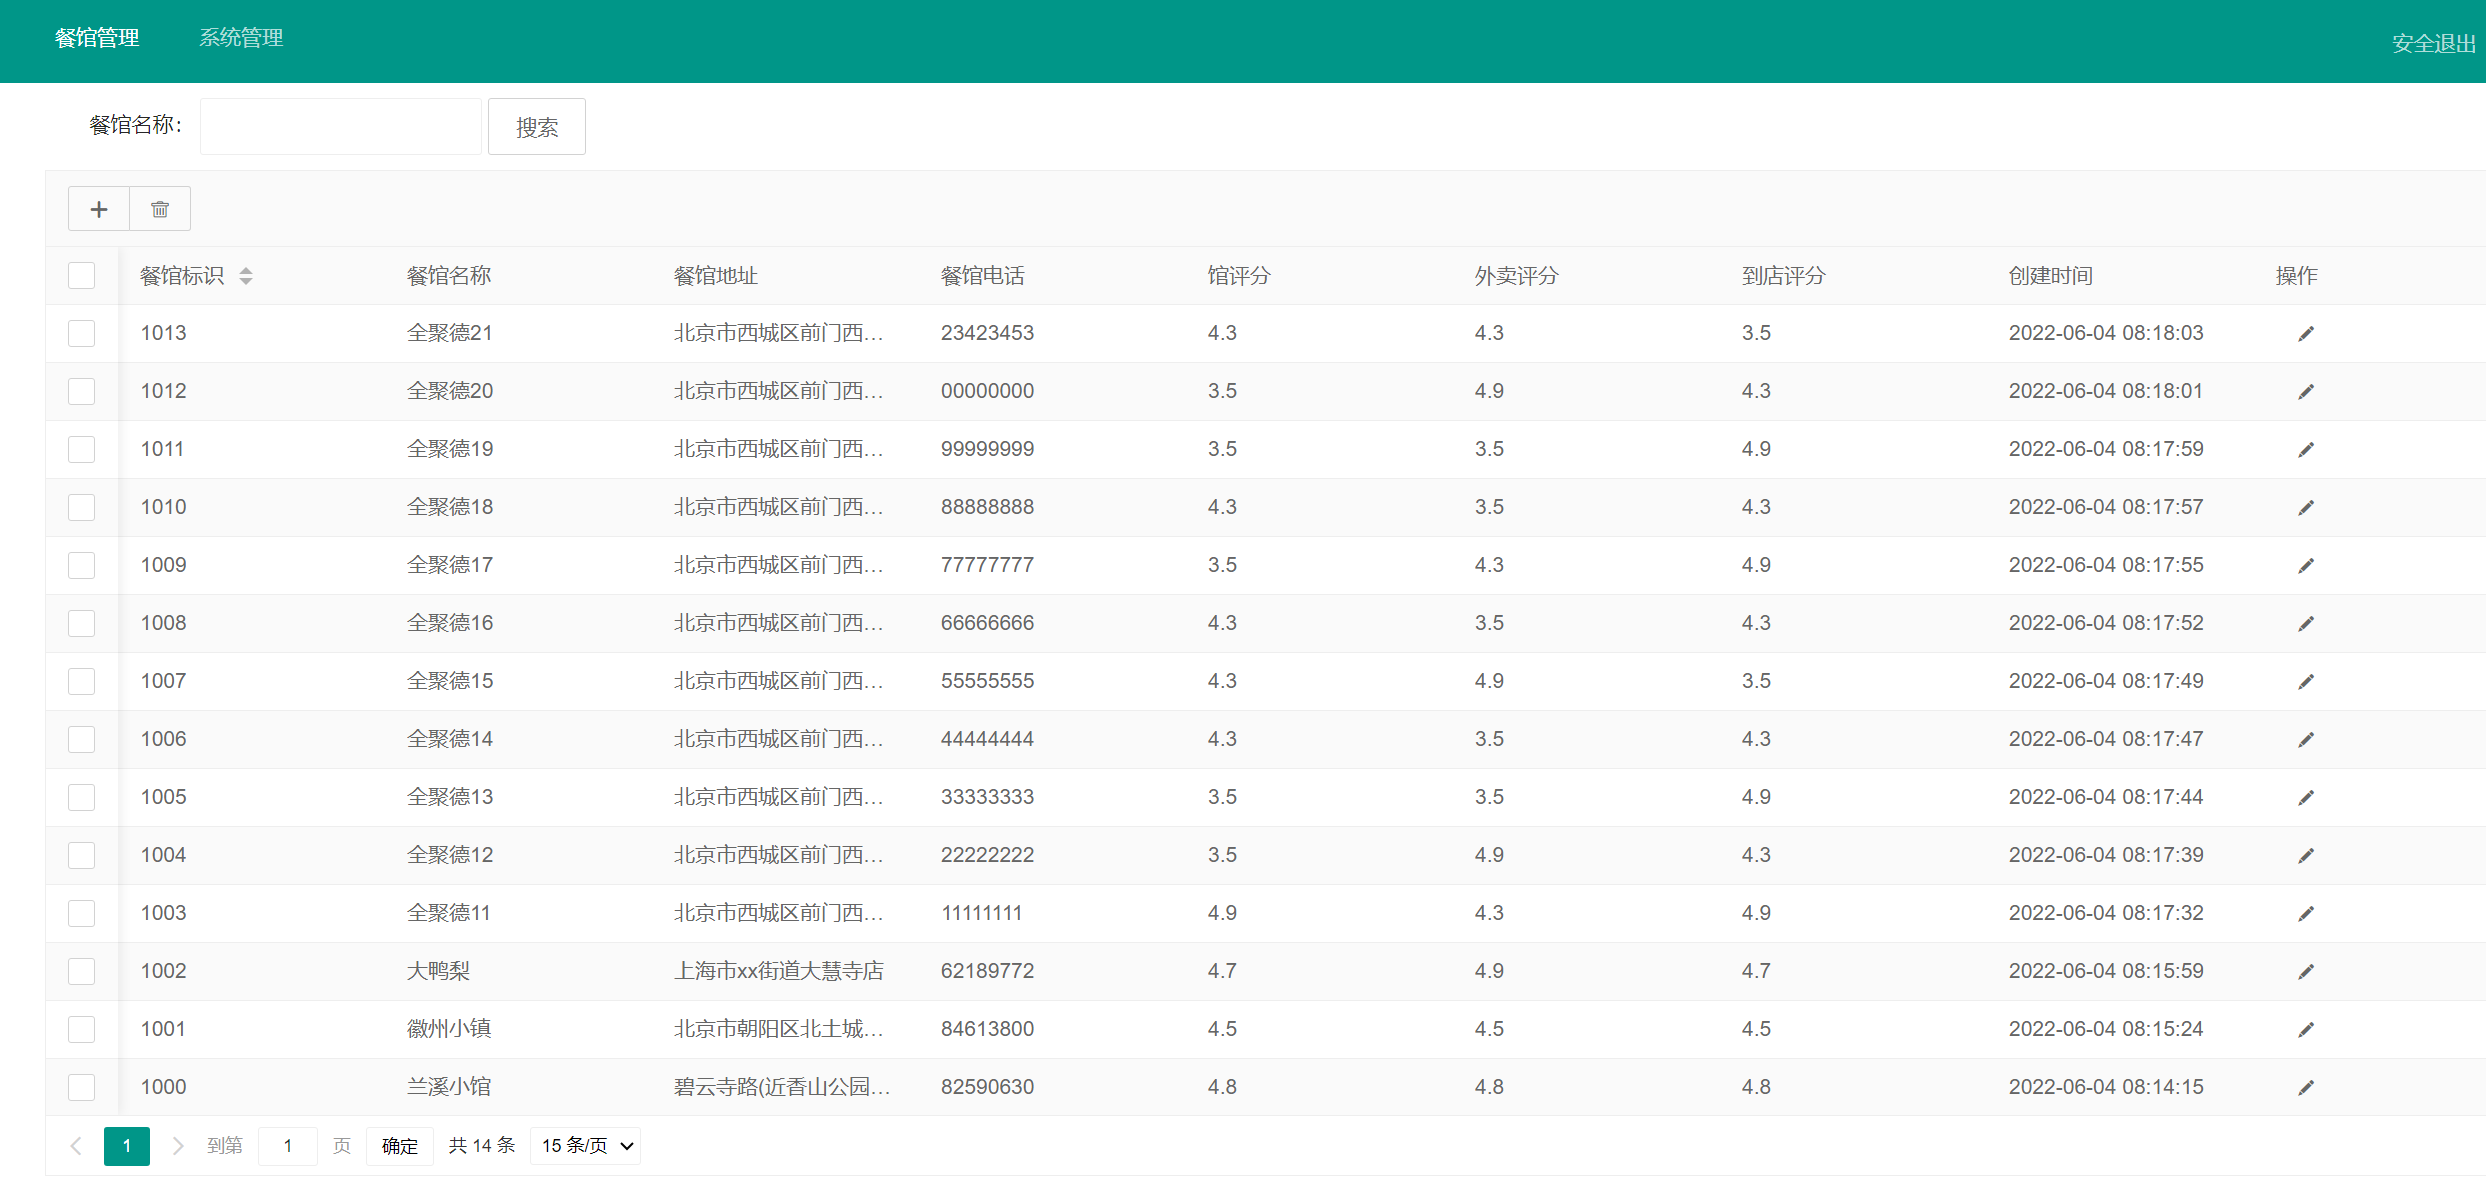Open the 系统管理 menu
Screen dimensions: 2486x1182
tap(241, 38)
